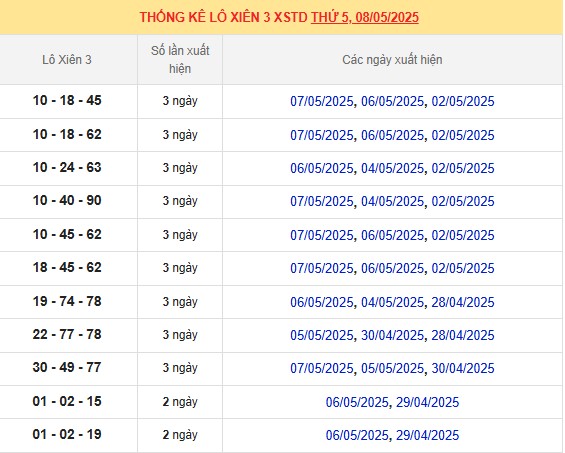The height and width of the screenshot is (453, 565).
Task: Open 02/05/2025 in the 18 - 45 - 62 row
Action: pos(463,268)
